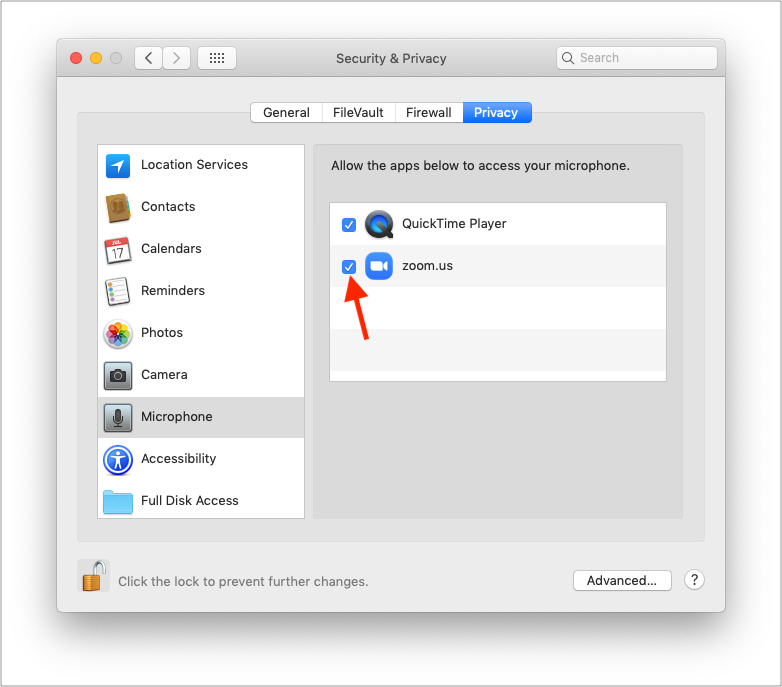The width and height of the screenshot is (782, 687).
Task: Open the Advanced… settings button
Action: [x=622, y=580]
